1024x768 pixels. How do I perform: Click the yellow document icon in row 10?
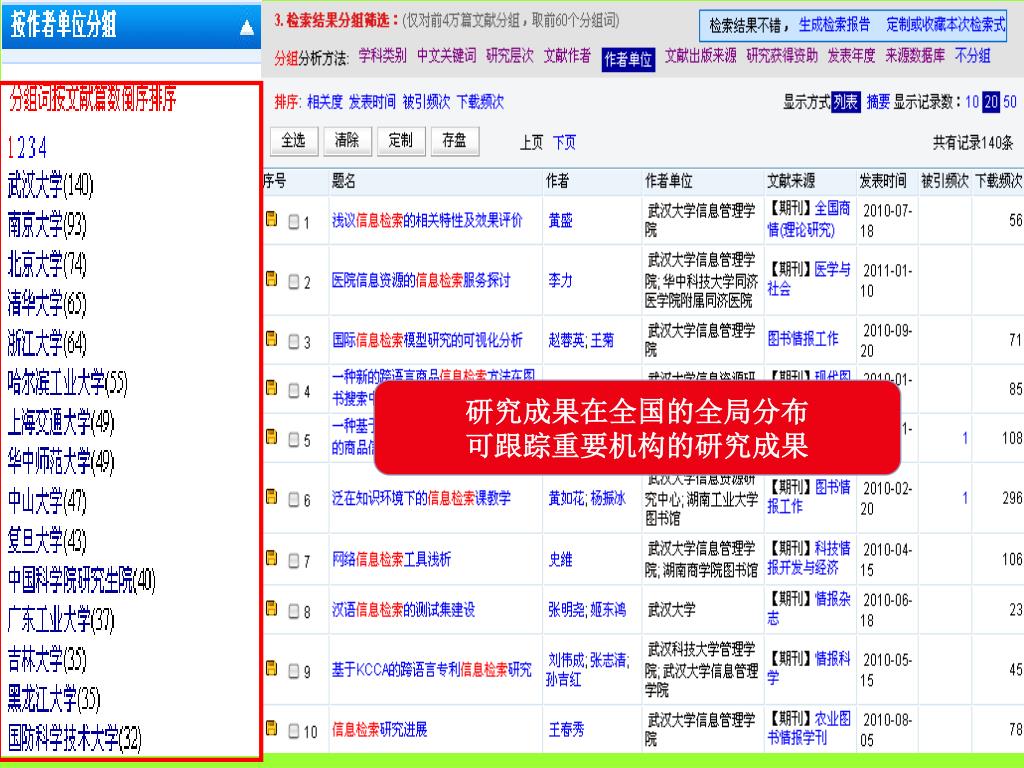[272, 728]
